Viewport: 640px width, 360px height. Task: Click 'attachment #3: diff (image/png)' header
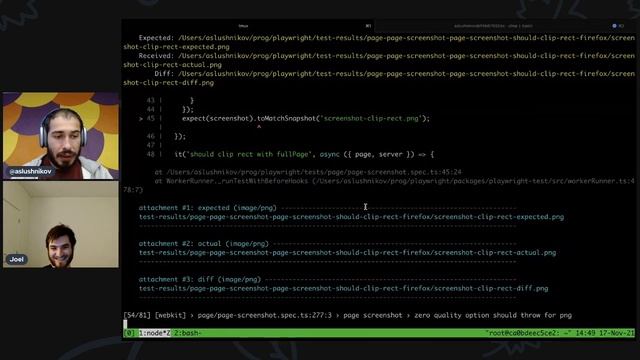[x=200, y=280]
